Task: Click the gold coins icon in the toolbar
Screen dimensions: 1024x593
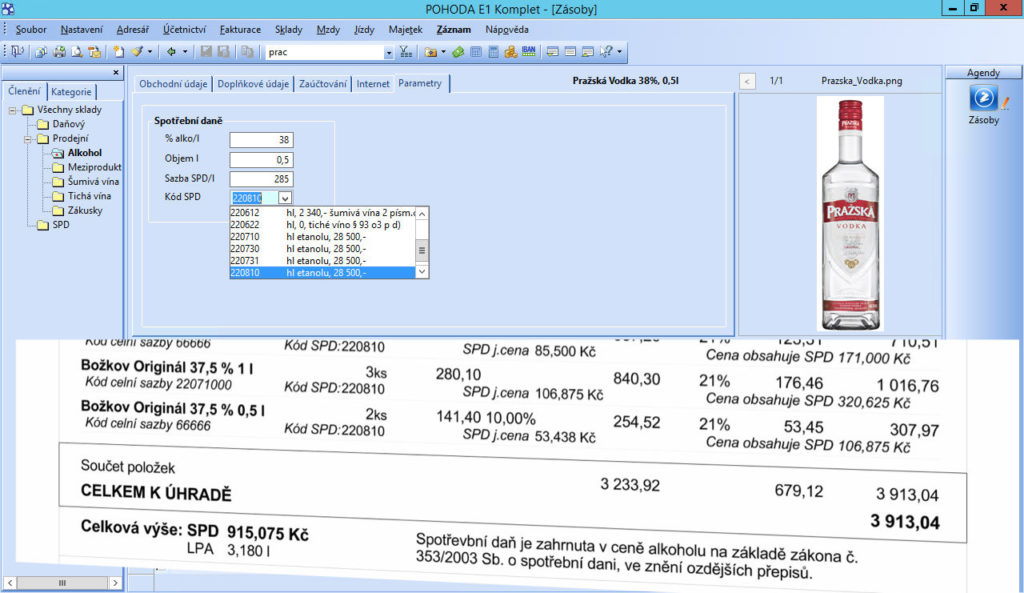Action: point(511,52)
